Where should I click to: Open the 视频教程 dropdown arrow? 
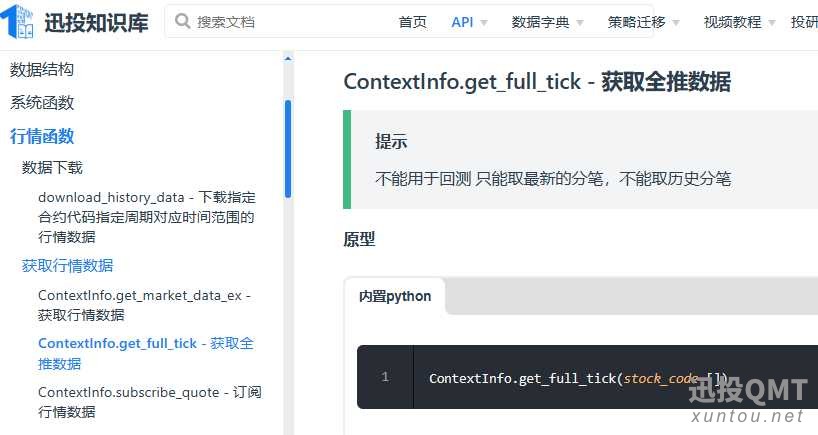tap(772, 23)
